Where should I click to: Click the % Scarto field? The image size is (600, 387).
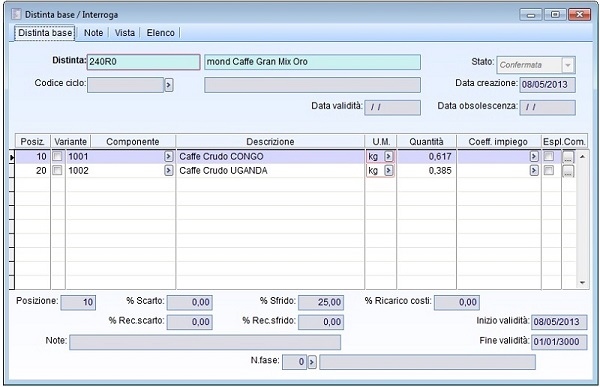point(190,302)
